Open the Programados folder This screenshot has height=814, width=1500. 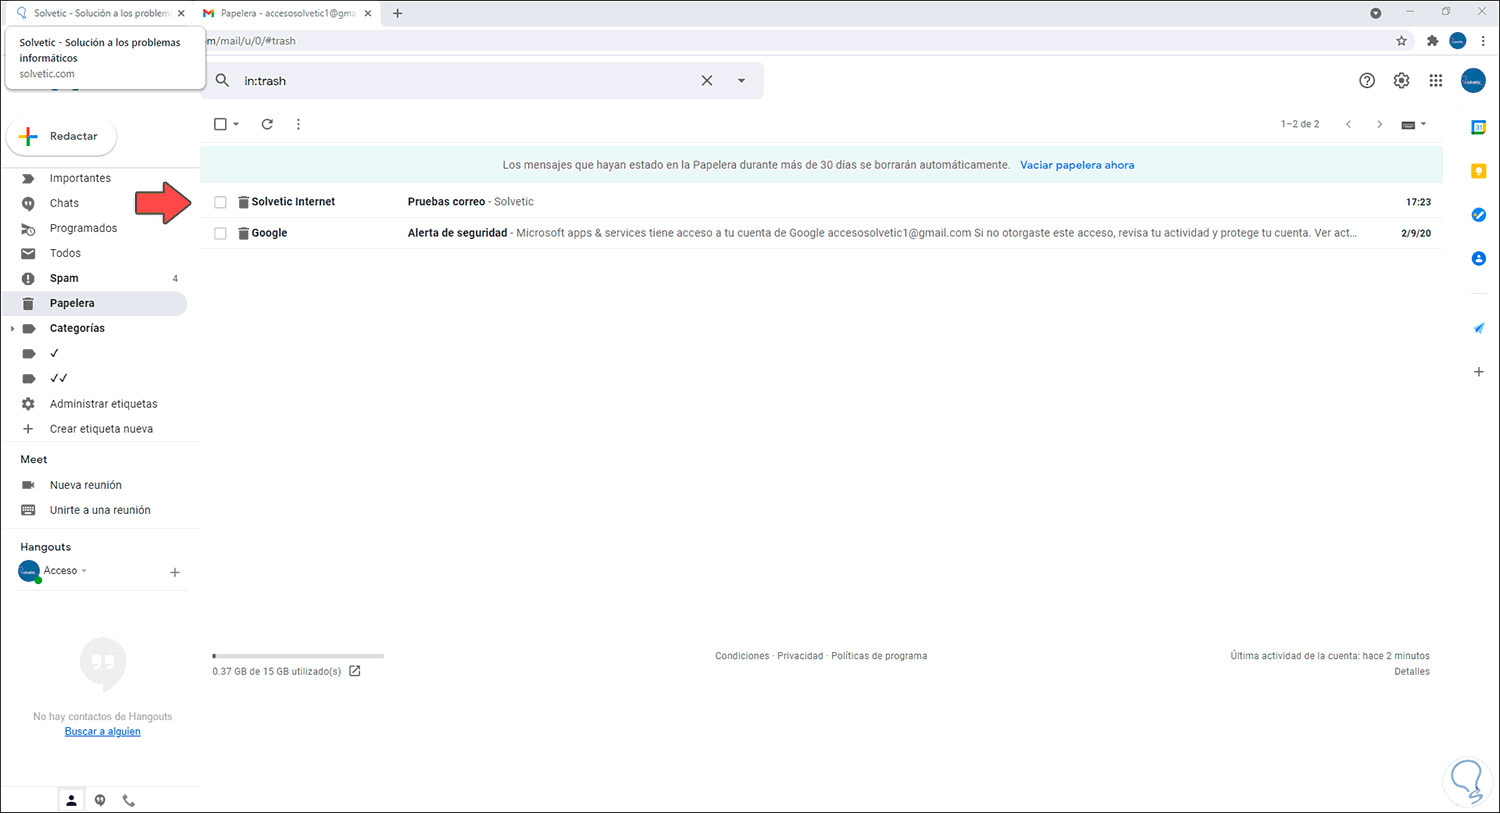point(83,228)
